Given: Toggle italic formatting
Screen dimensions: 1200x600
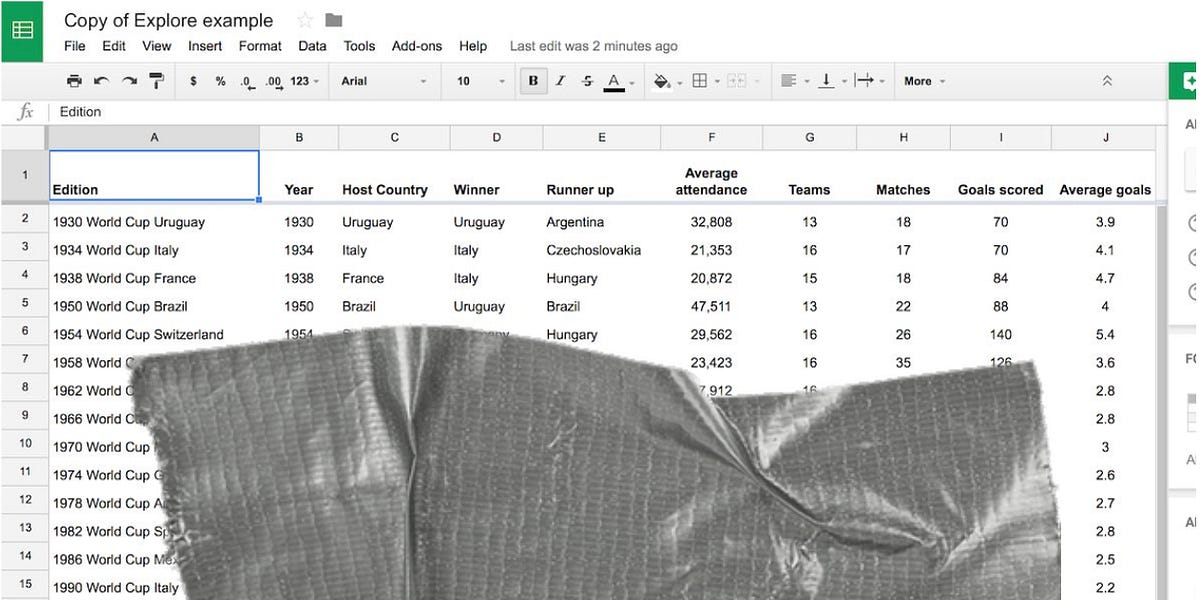Looking at the screenshot, I should 560,81.
